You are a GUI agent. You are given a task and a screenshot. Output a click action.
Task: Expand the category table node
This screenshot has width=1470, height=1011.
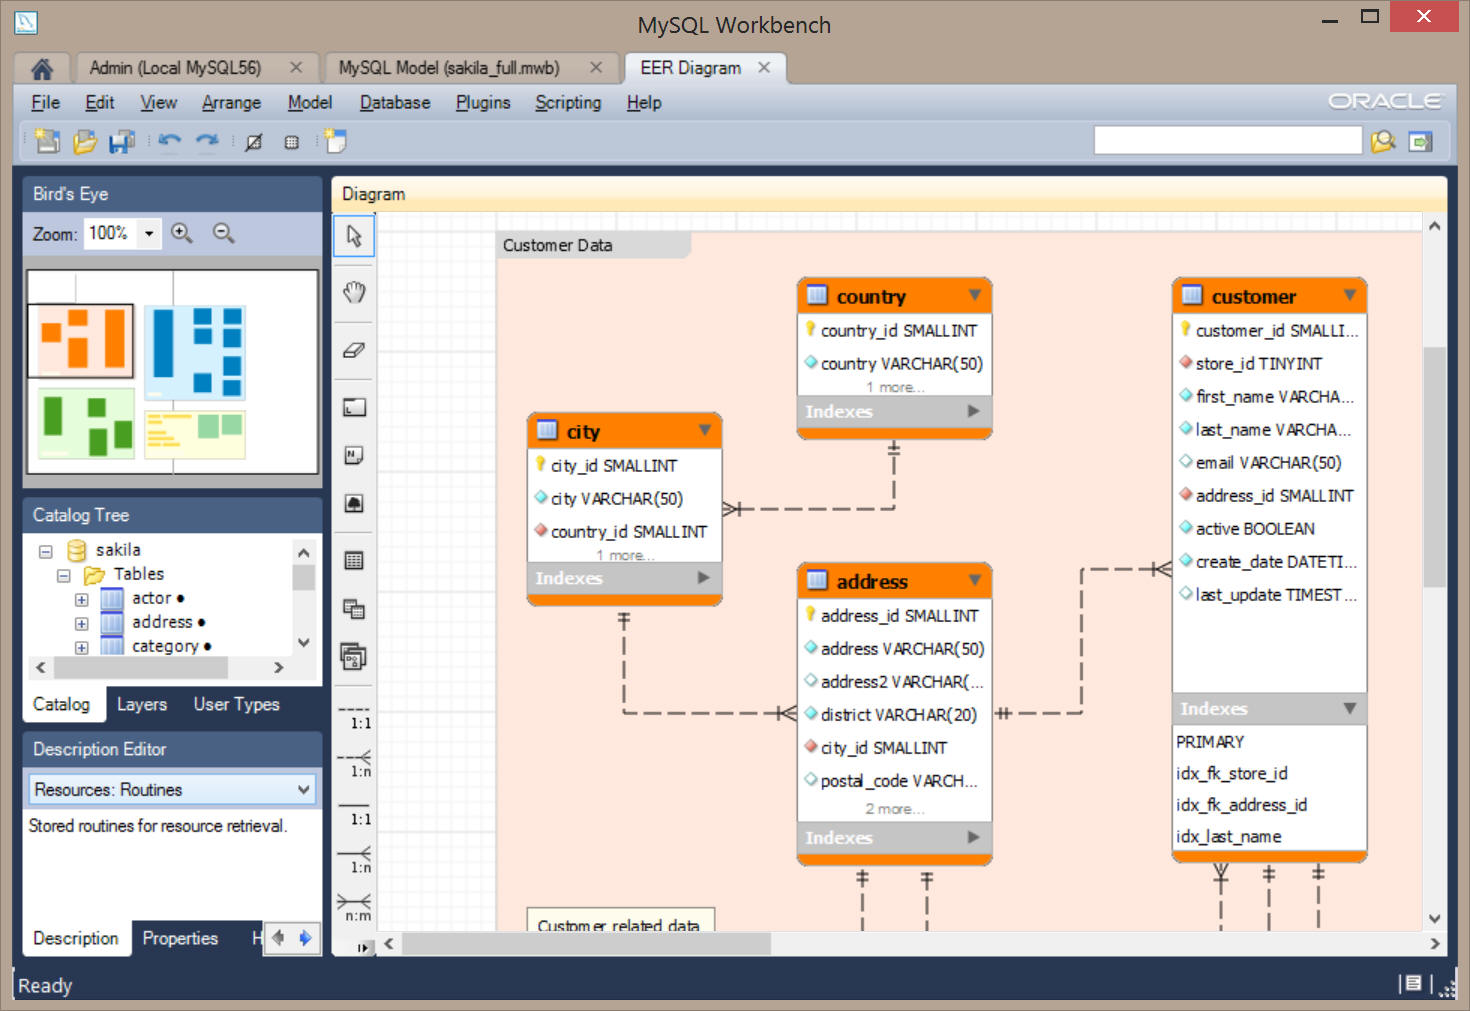pos(82,648)
